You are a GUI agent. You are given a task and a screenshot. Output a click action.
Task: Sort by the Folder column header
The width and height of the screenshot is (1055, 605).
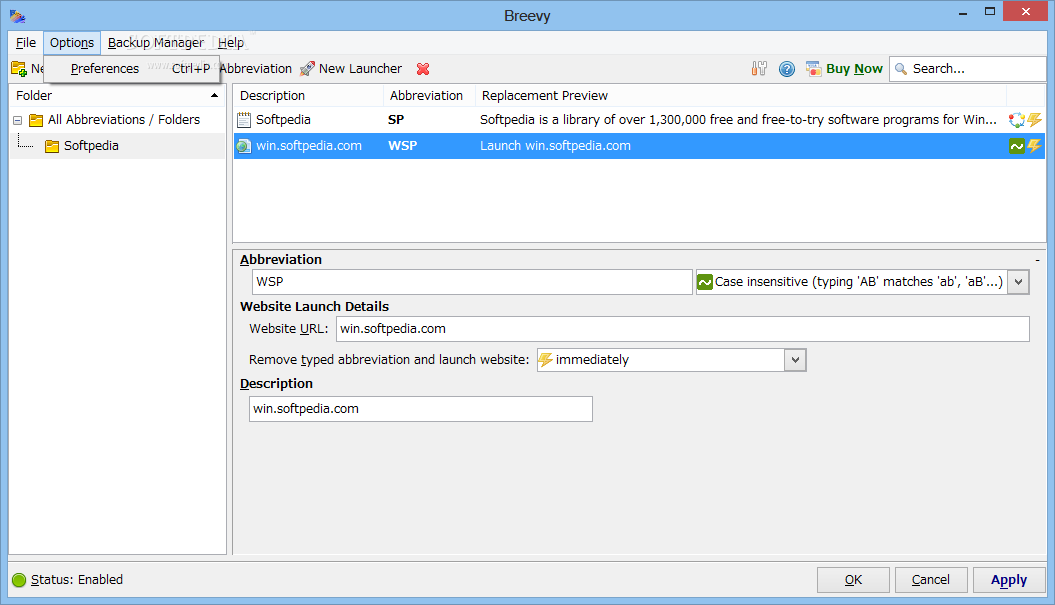point(117,96)
